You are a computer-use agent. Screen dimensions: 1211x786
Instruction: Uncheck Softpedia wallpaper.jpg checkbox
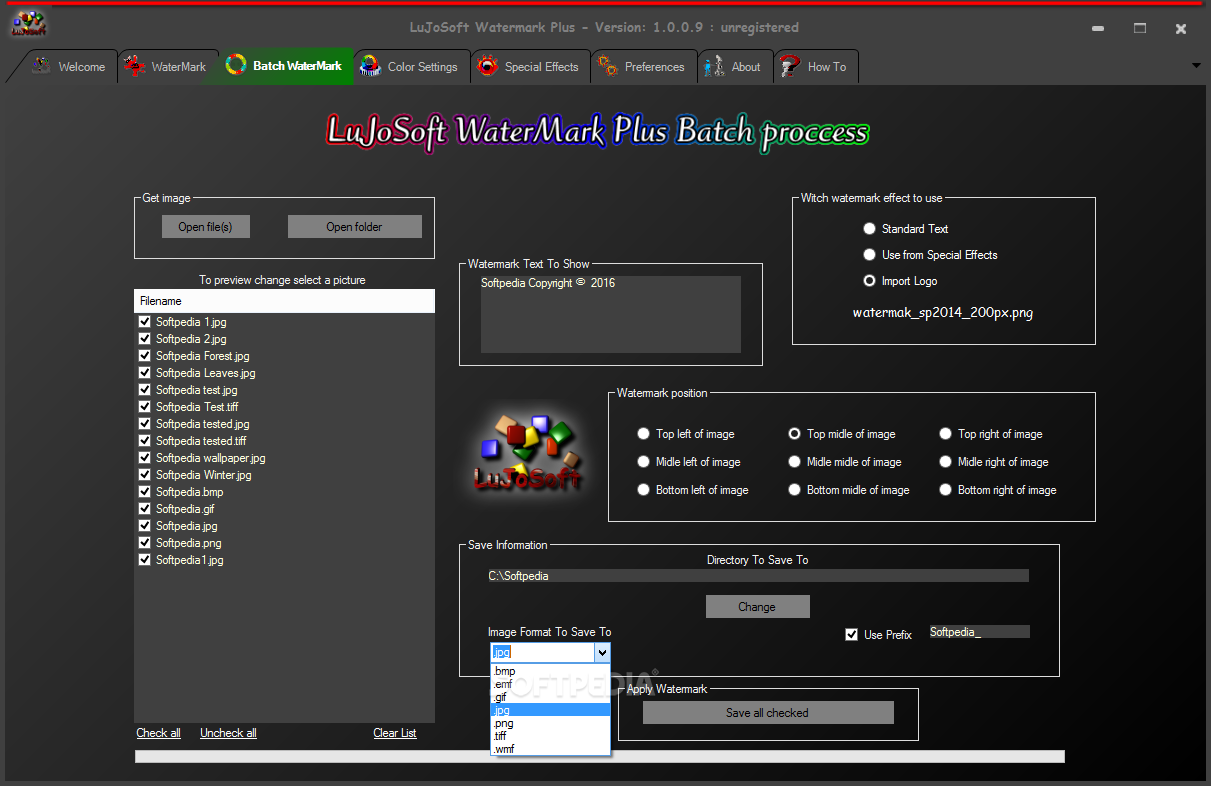tap(145, 458)
